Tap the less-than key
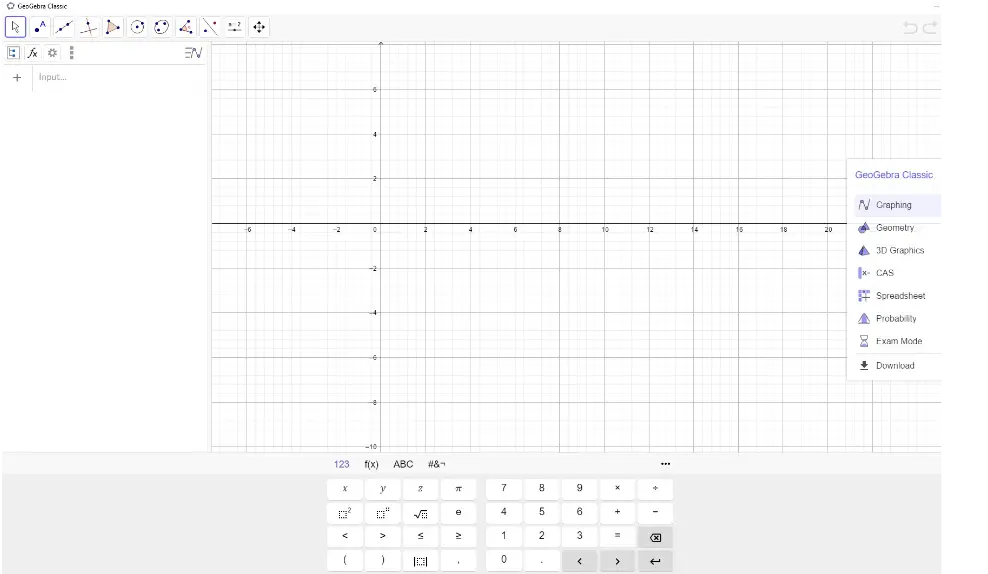This screenshot has height=574, width=988. [345, 536]
